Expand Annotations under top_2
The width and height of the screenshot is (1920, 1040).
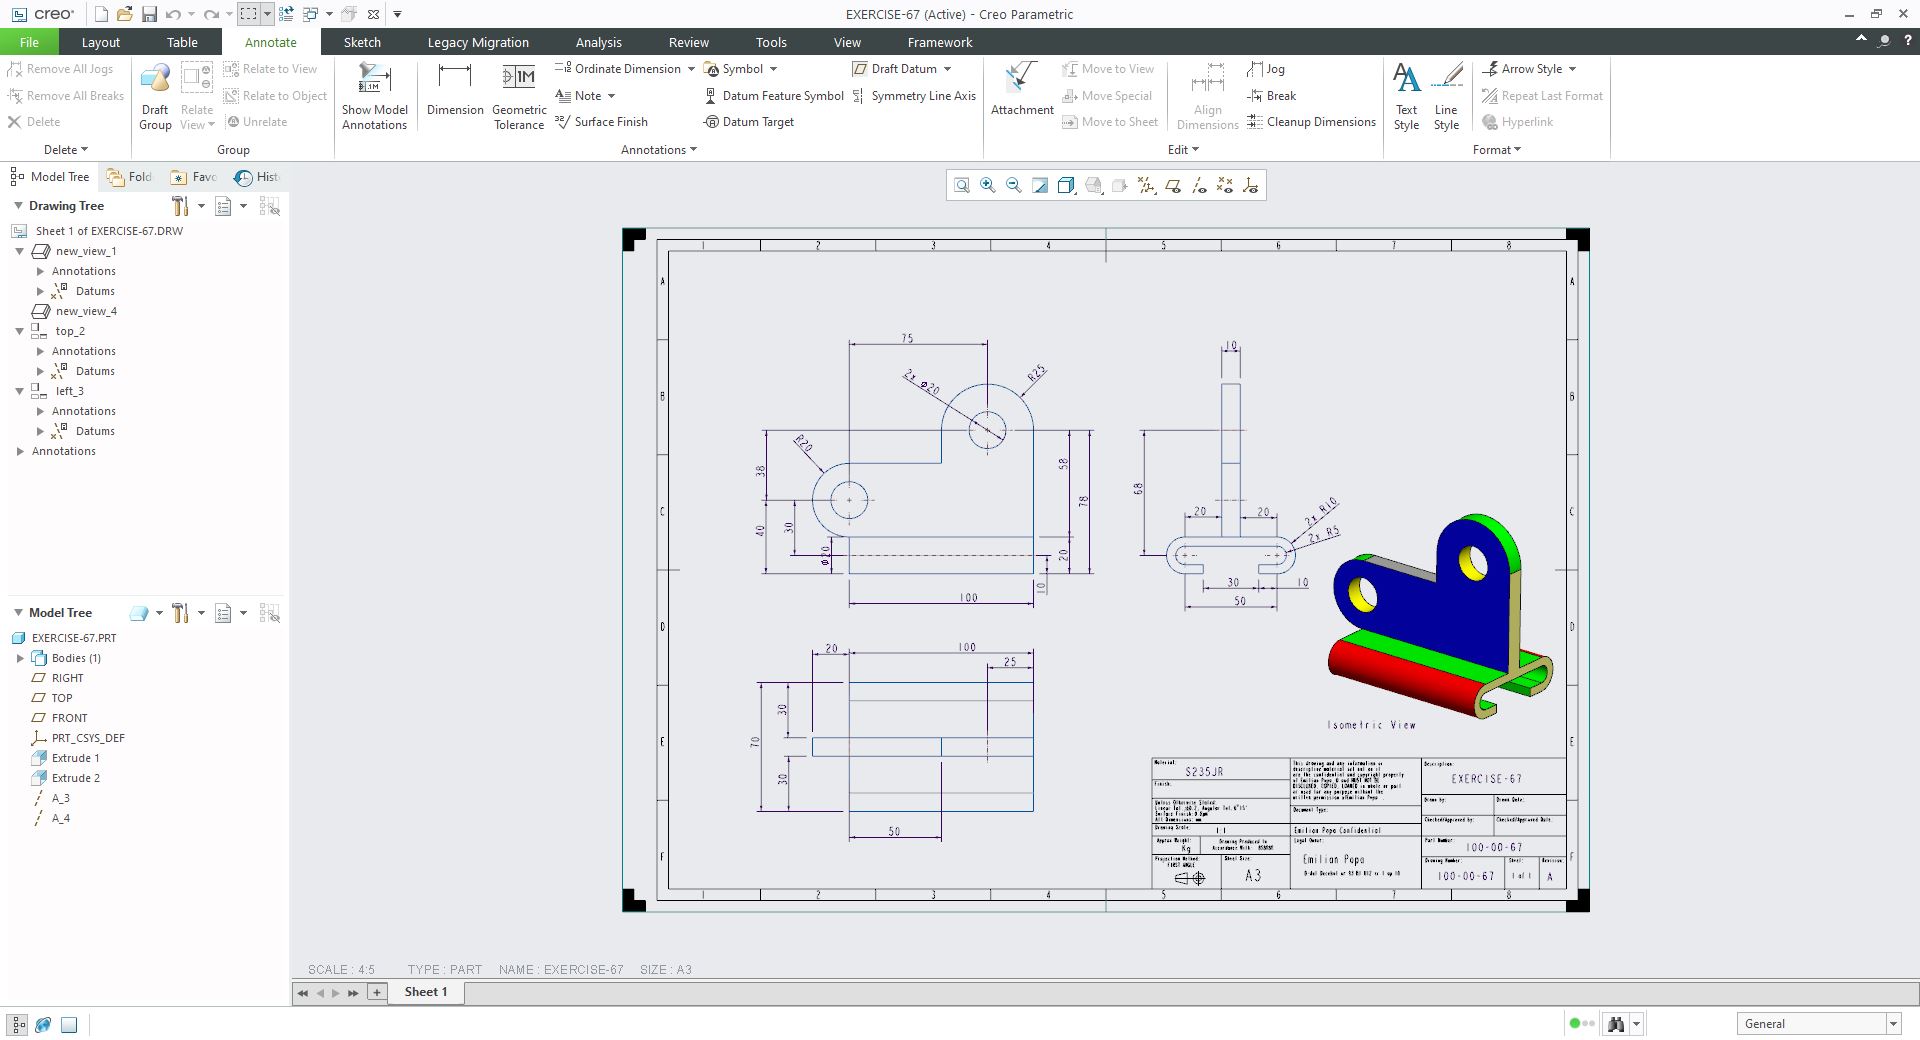(x=40, y=351)
